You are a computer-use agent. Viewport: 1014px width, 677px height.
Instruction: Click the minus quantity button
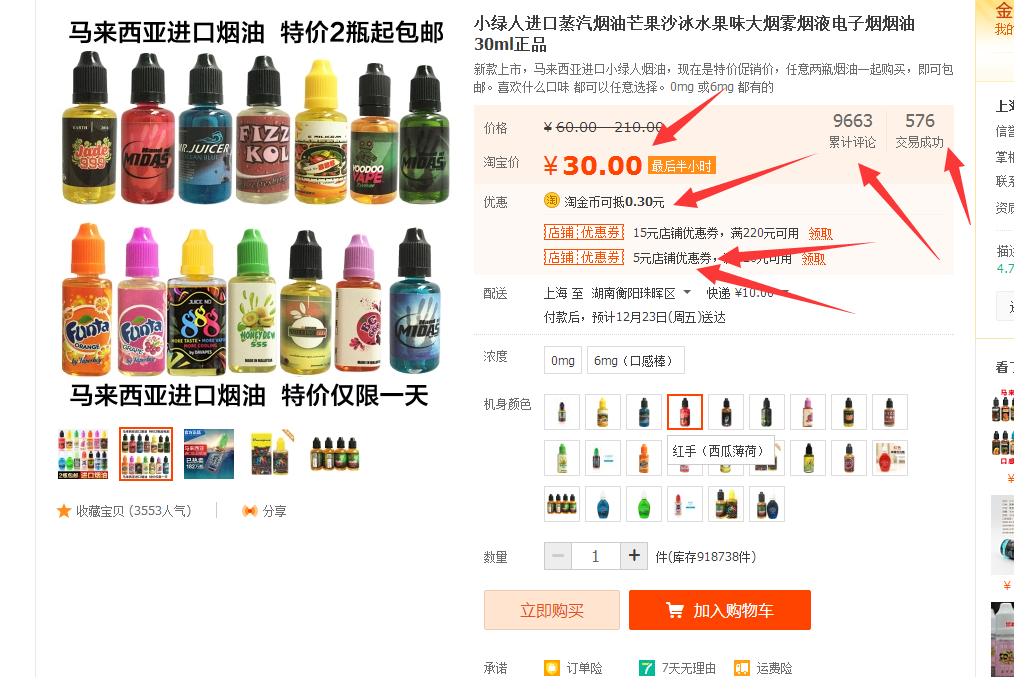pyautogui.click(x=558, y=555)
